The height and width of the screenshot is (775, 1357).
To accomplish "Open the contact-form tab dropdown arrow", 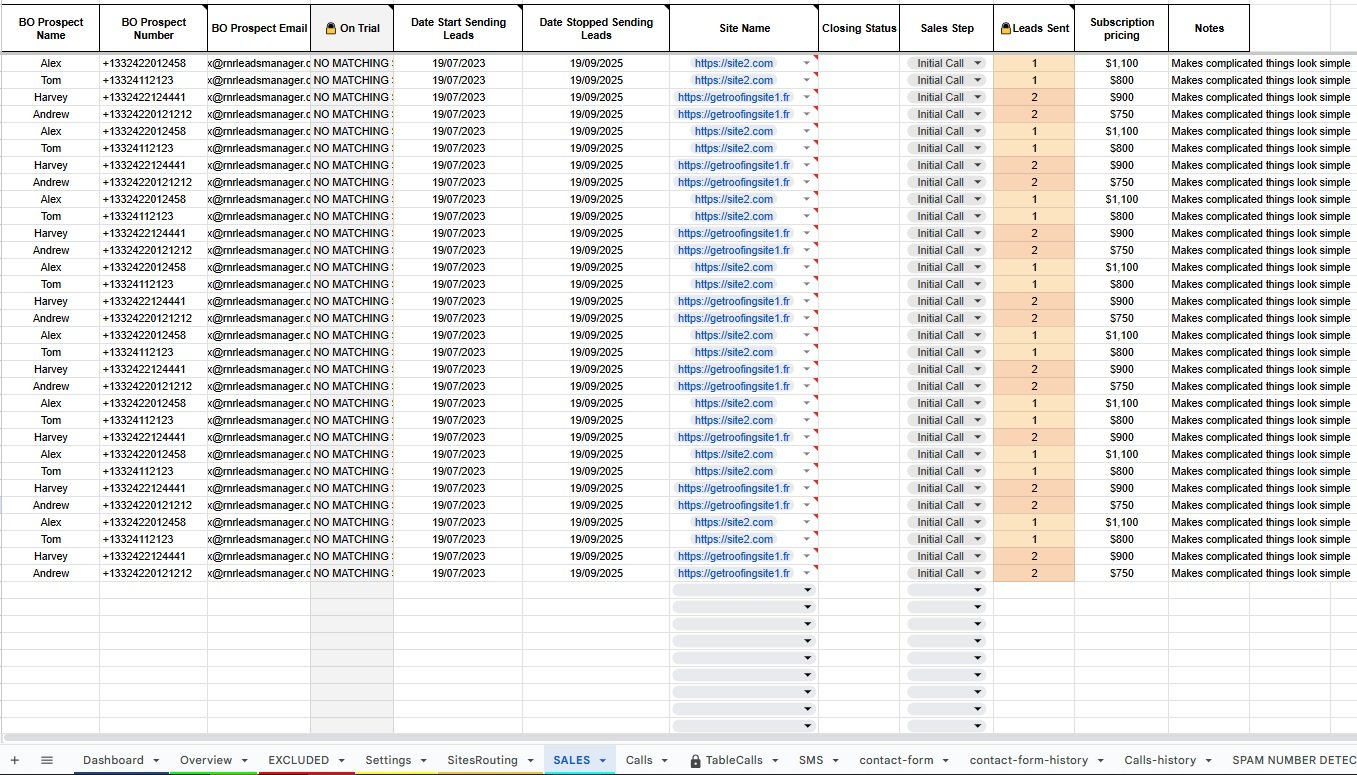I will pos(945,761).
